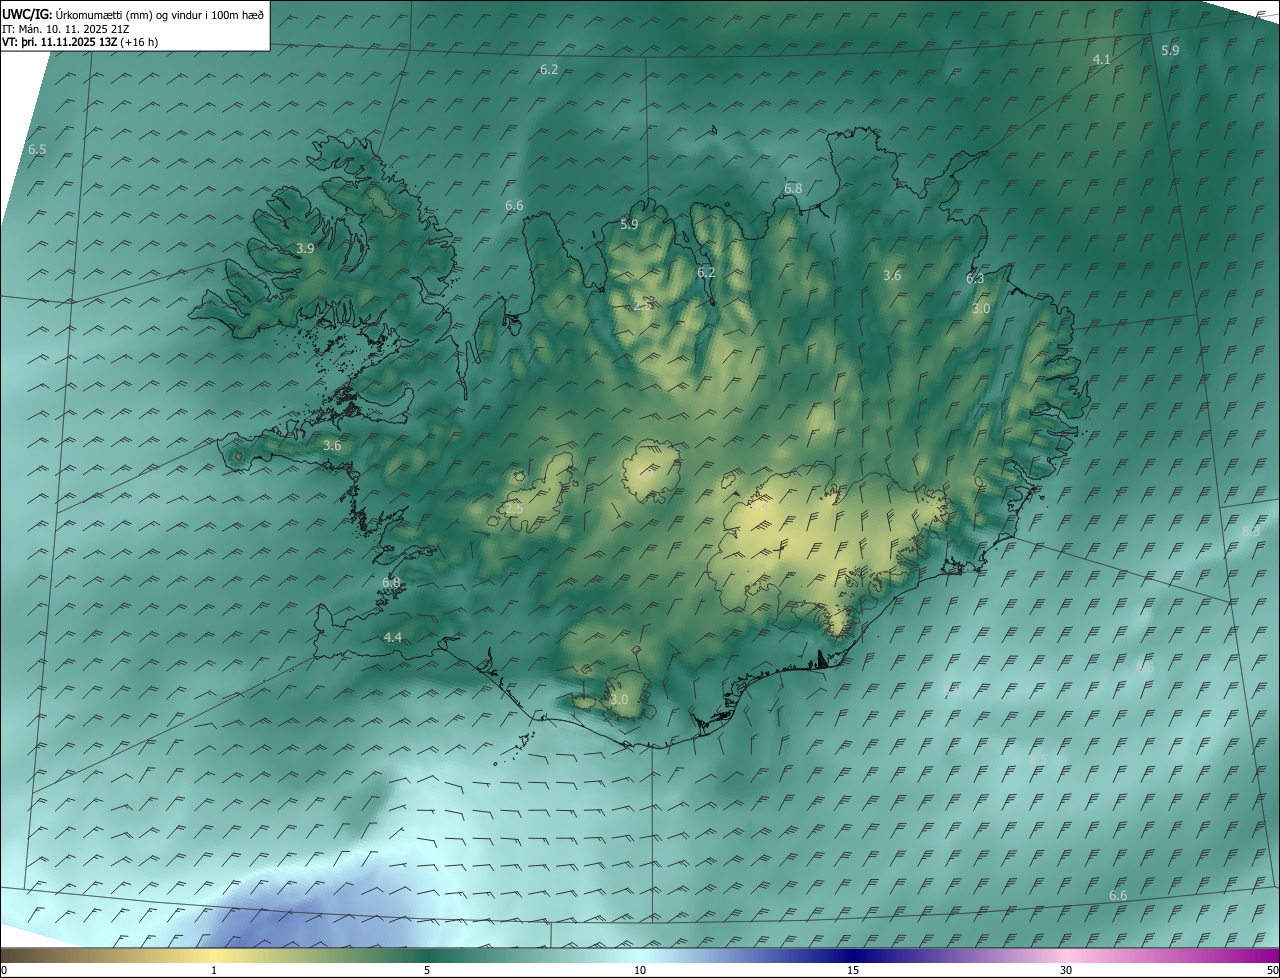Click legend tick label '1'

point(214,970)
